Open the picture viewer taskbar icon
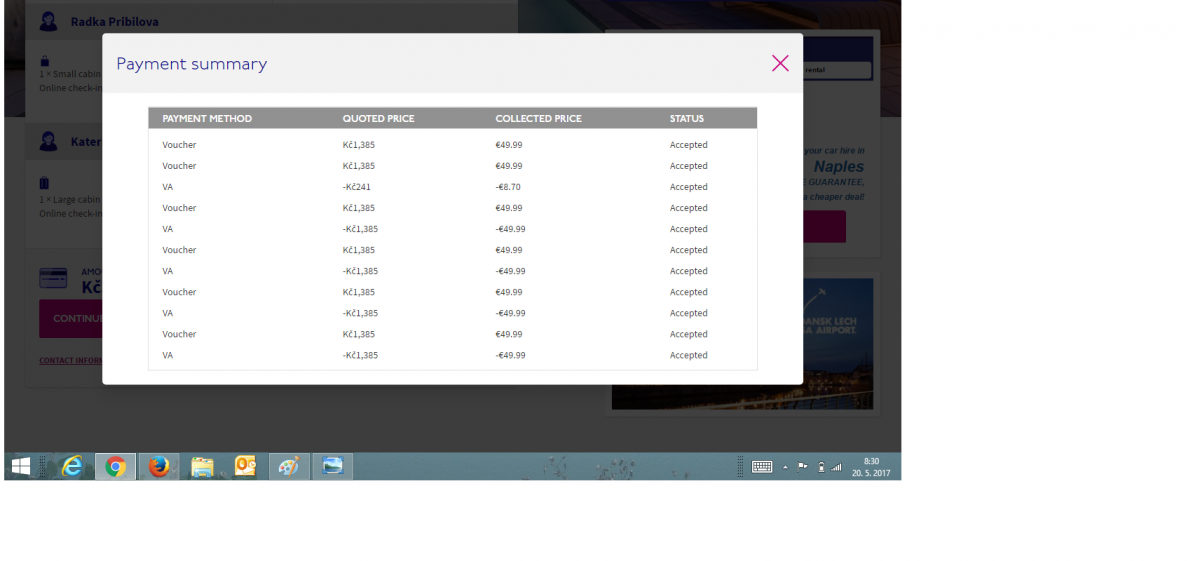Screen dimensions: 1200x561 click(x=332, y=466)
